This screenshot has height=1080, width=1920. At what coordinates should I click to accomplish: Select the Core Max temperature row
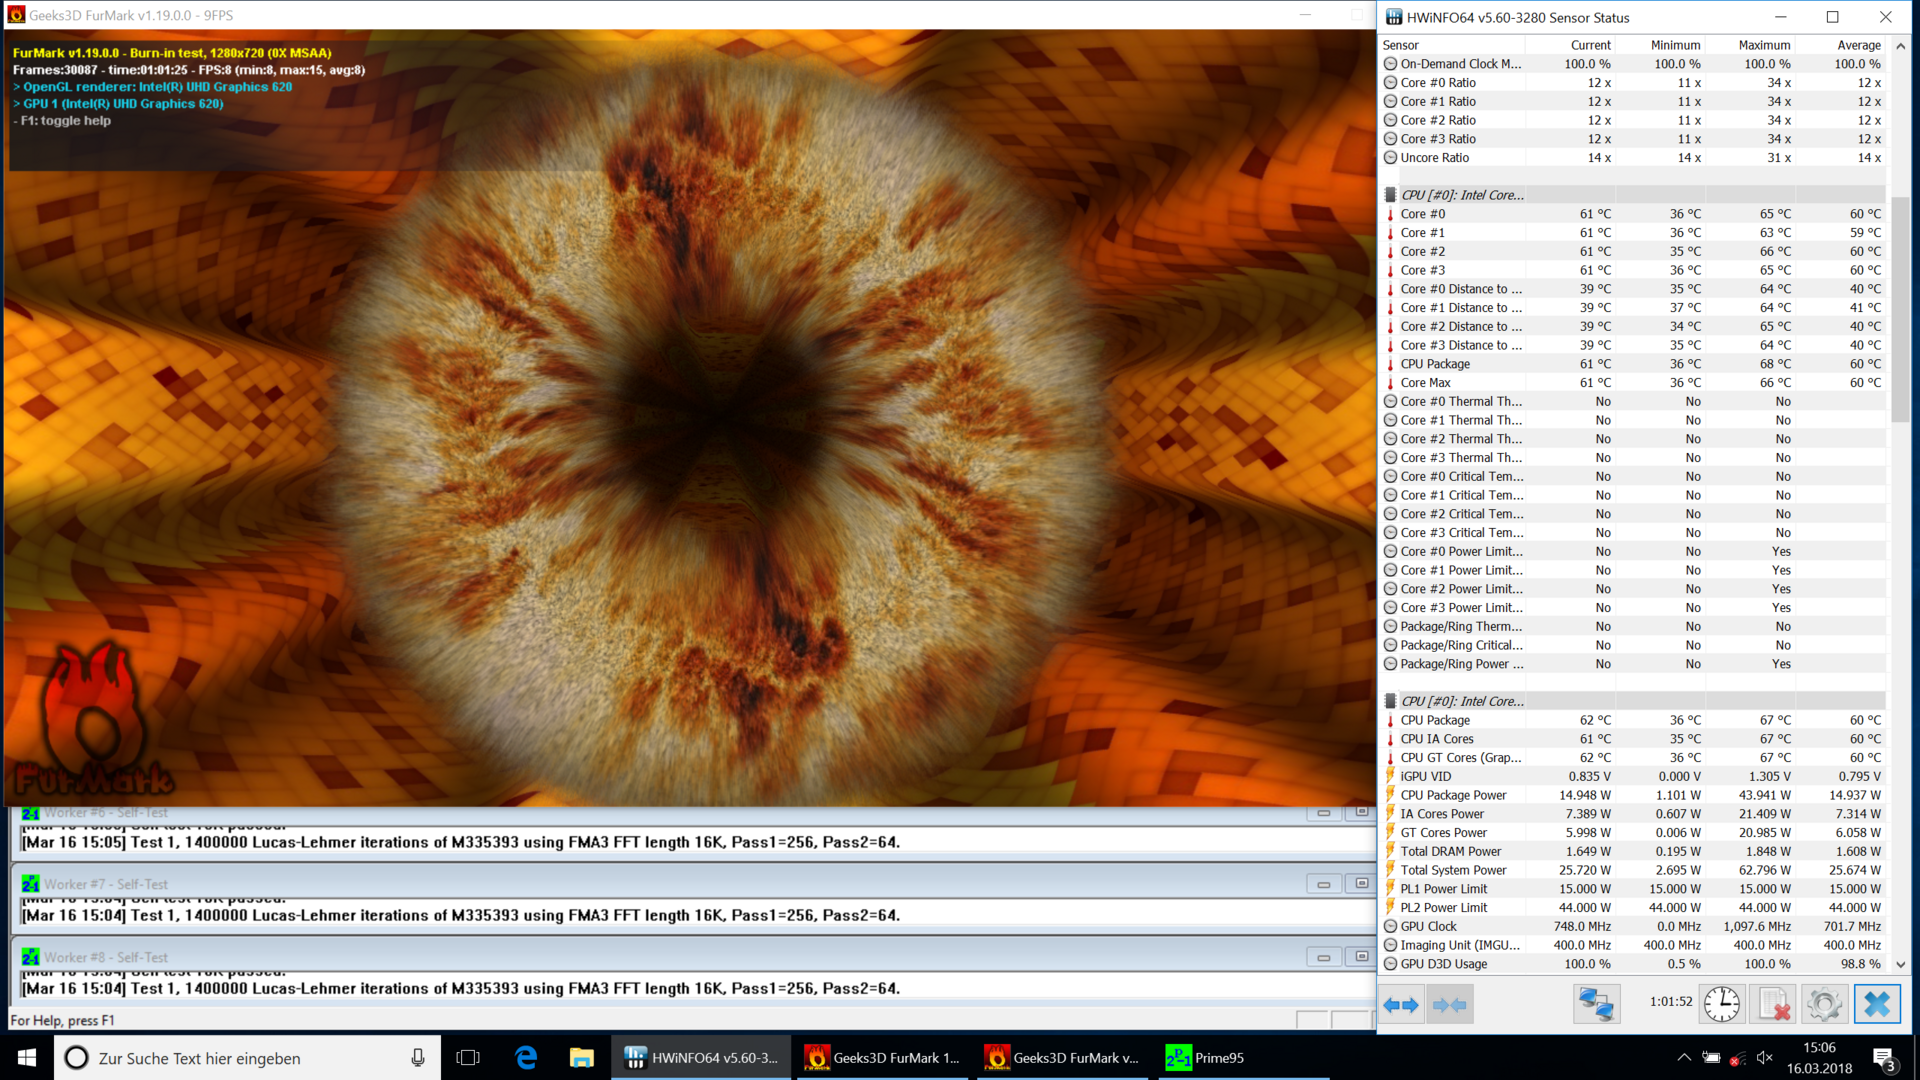tap(1633, 383)
